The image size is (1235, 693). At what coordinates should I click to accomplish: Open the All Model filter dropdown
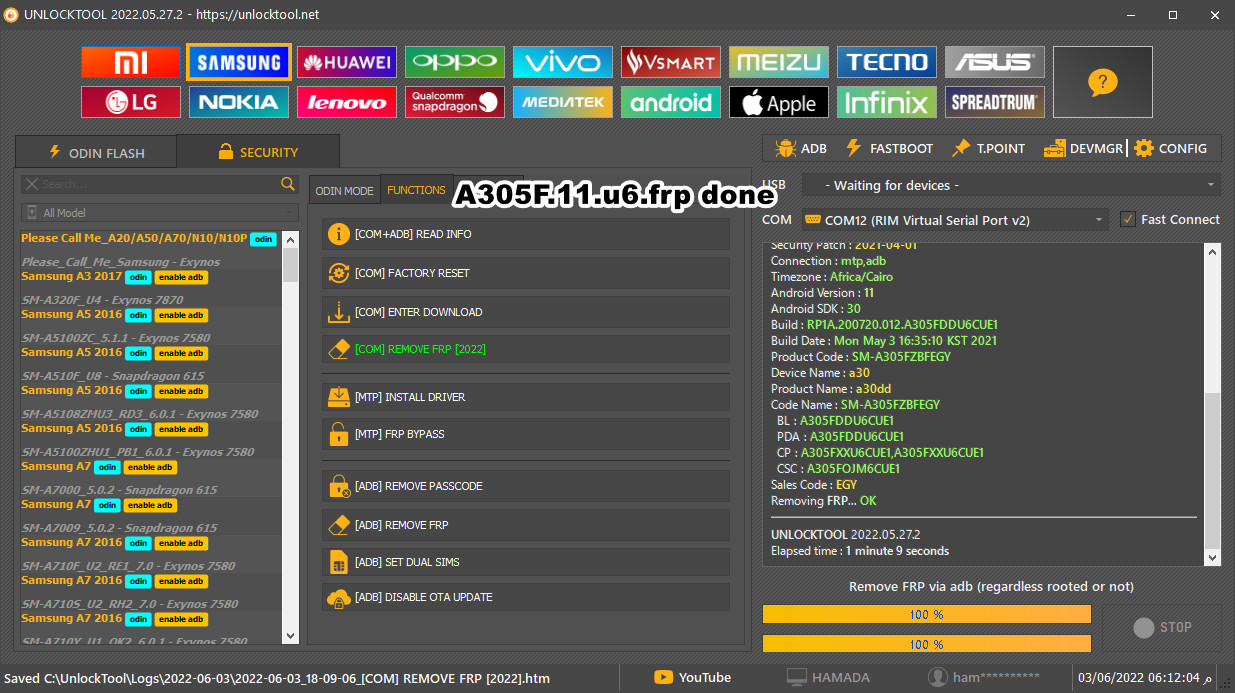[160, 212]
